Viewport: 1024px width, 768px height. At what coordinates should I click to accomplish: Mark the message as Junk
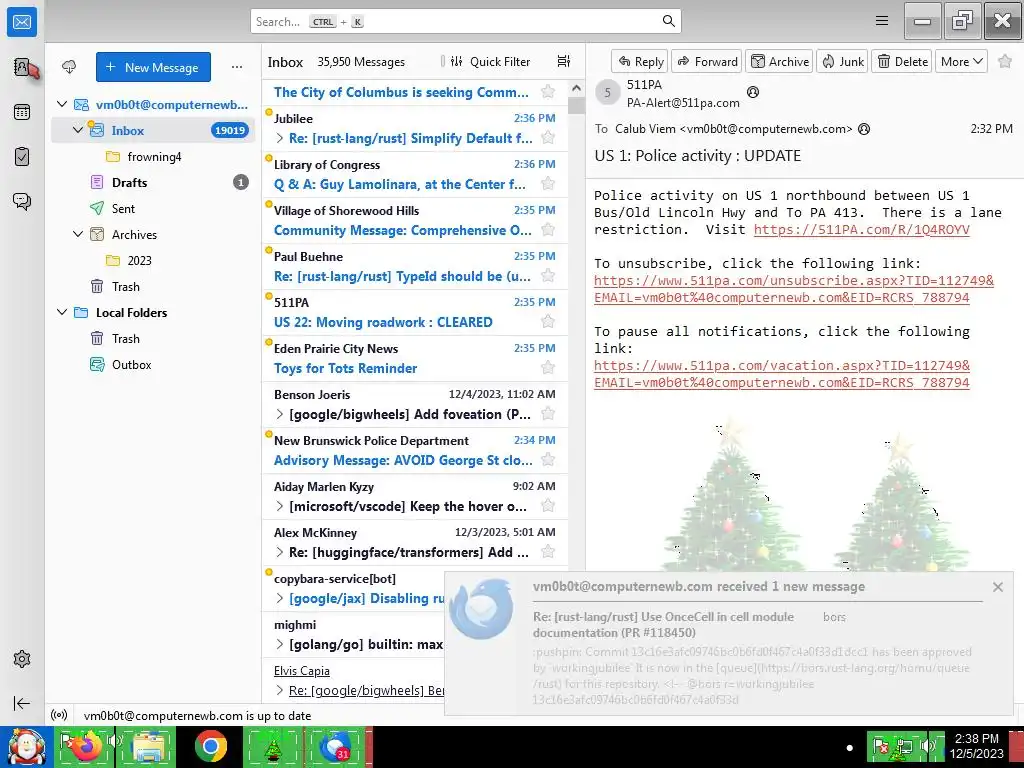click(842, 61)
